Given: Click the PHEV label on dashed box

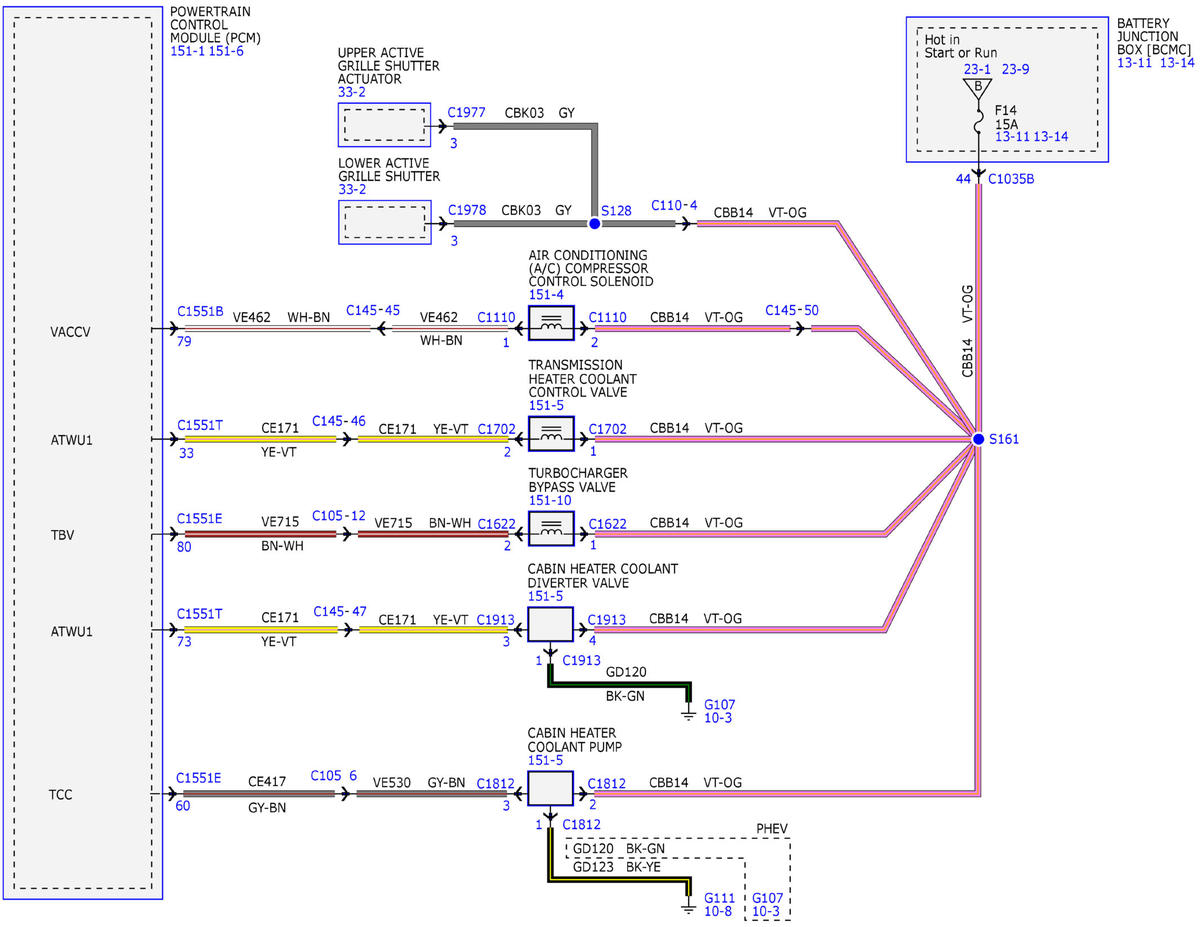Looking at the screenshot, I should (x=771, y=830).
